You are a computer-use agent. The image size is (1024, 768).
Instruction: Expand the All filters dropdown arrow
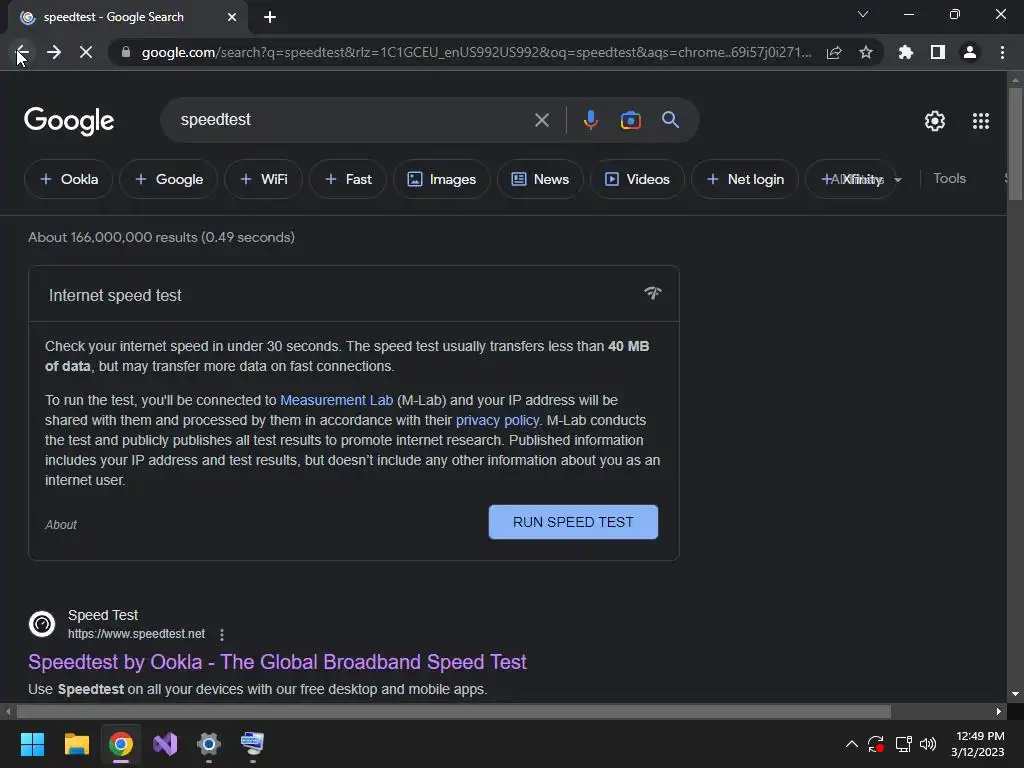[x=898, y=180]
